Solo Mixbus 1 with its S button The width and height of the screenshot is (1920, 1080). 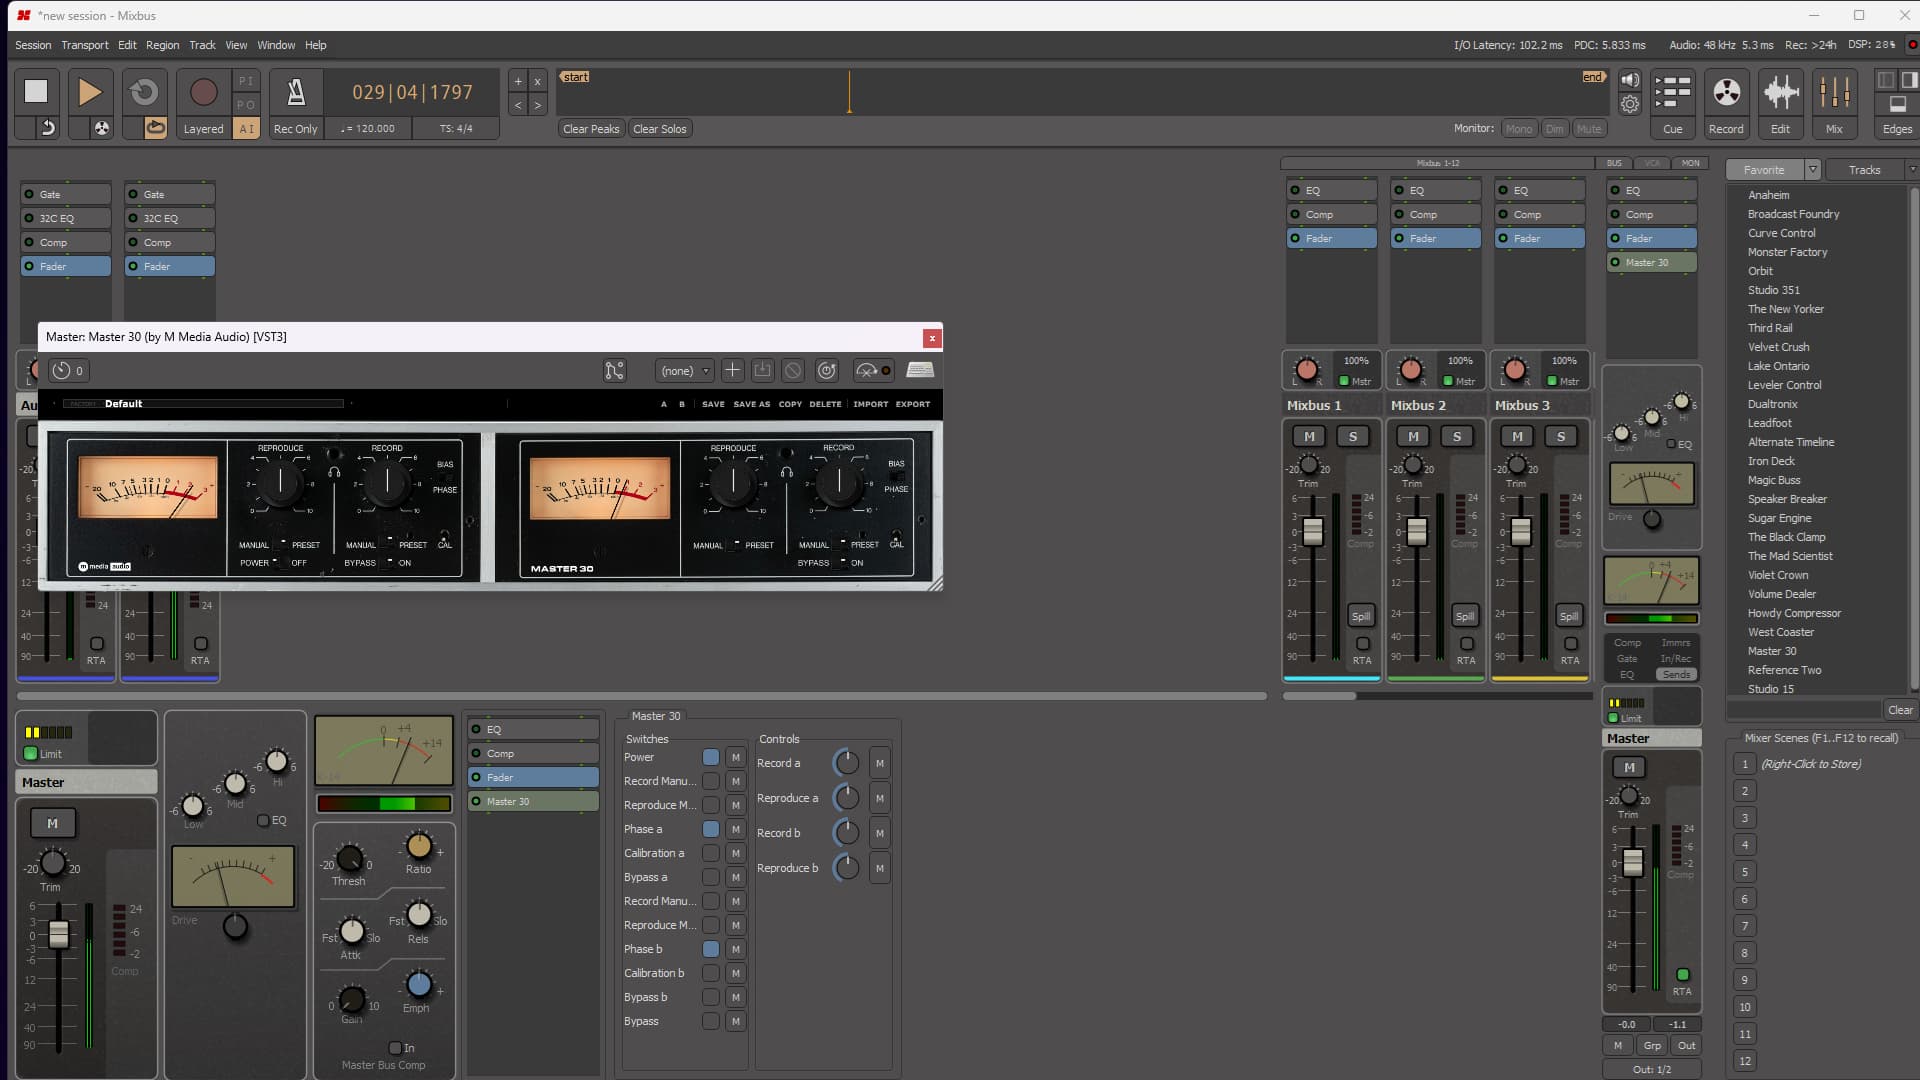coord(1353,437)
